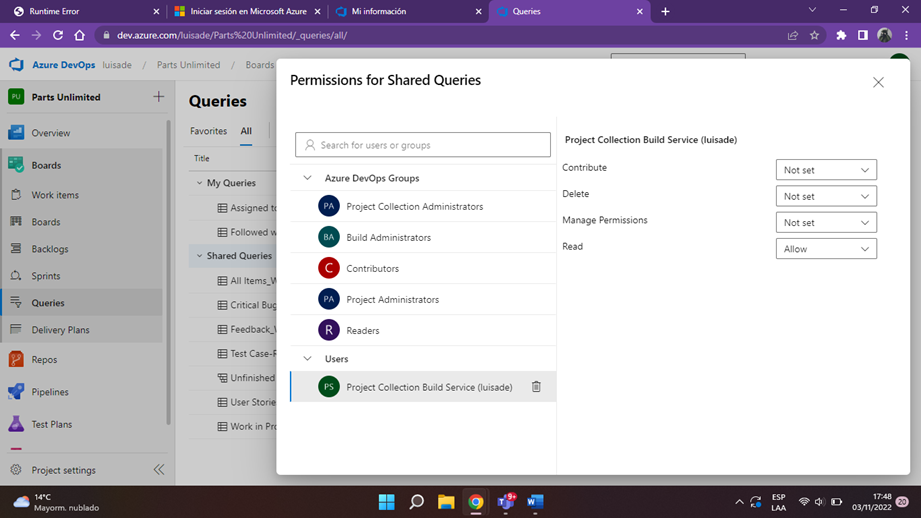
Task: Open Backlogs in sidebar
Action: click(49, 249)
